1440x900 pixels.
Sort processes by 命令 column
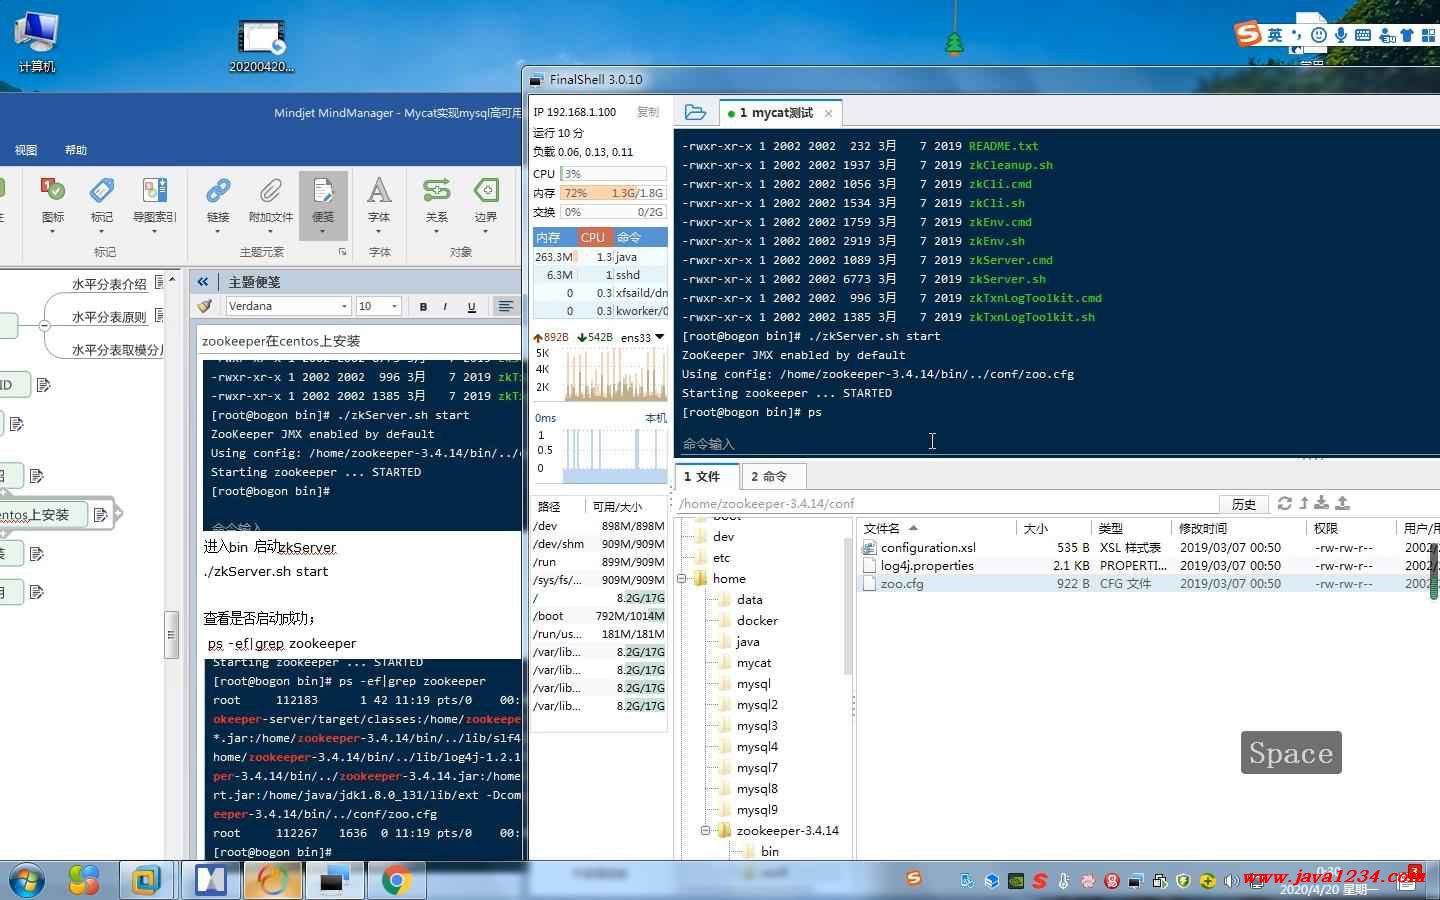640,237
